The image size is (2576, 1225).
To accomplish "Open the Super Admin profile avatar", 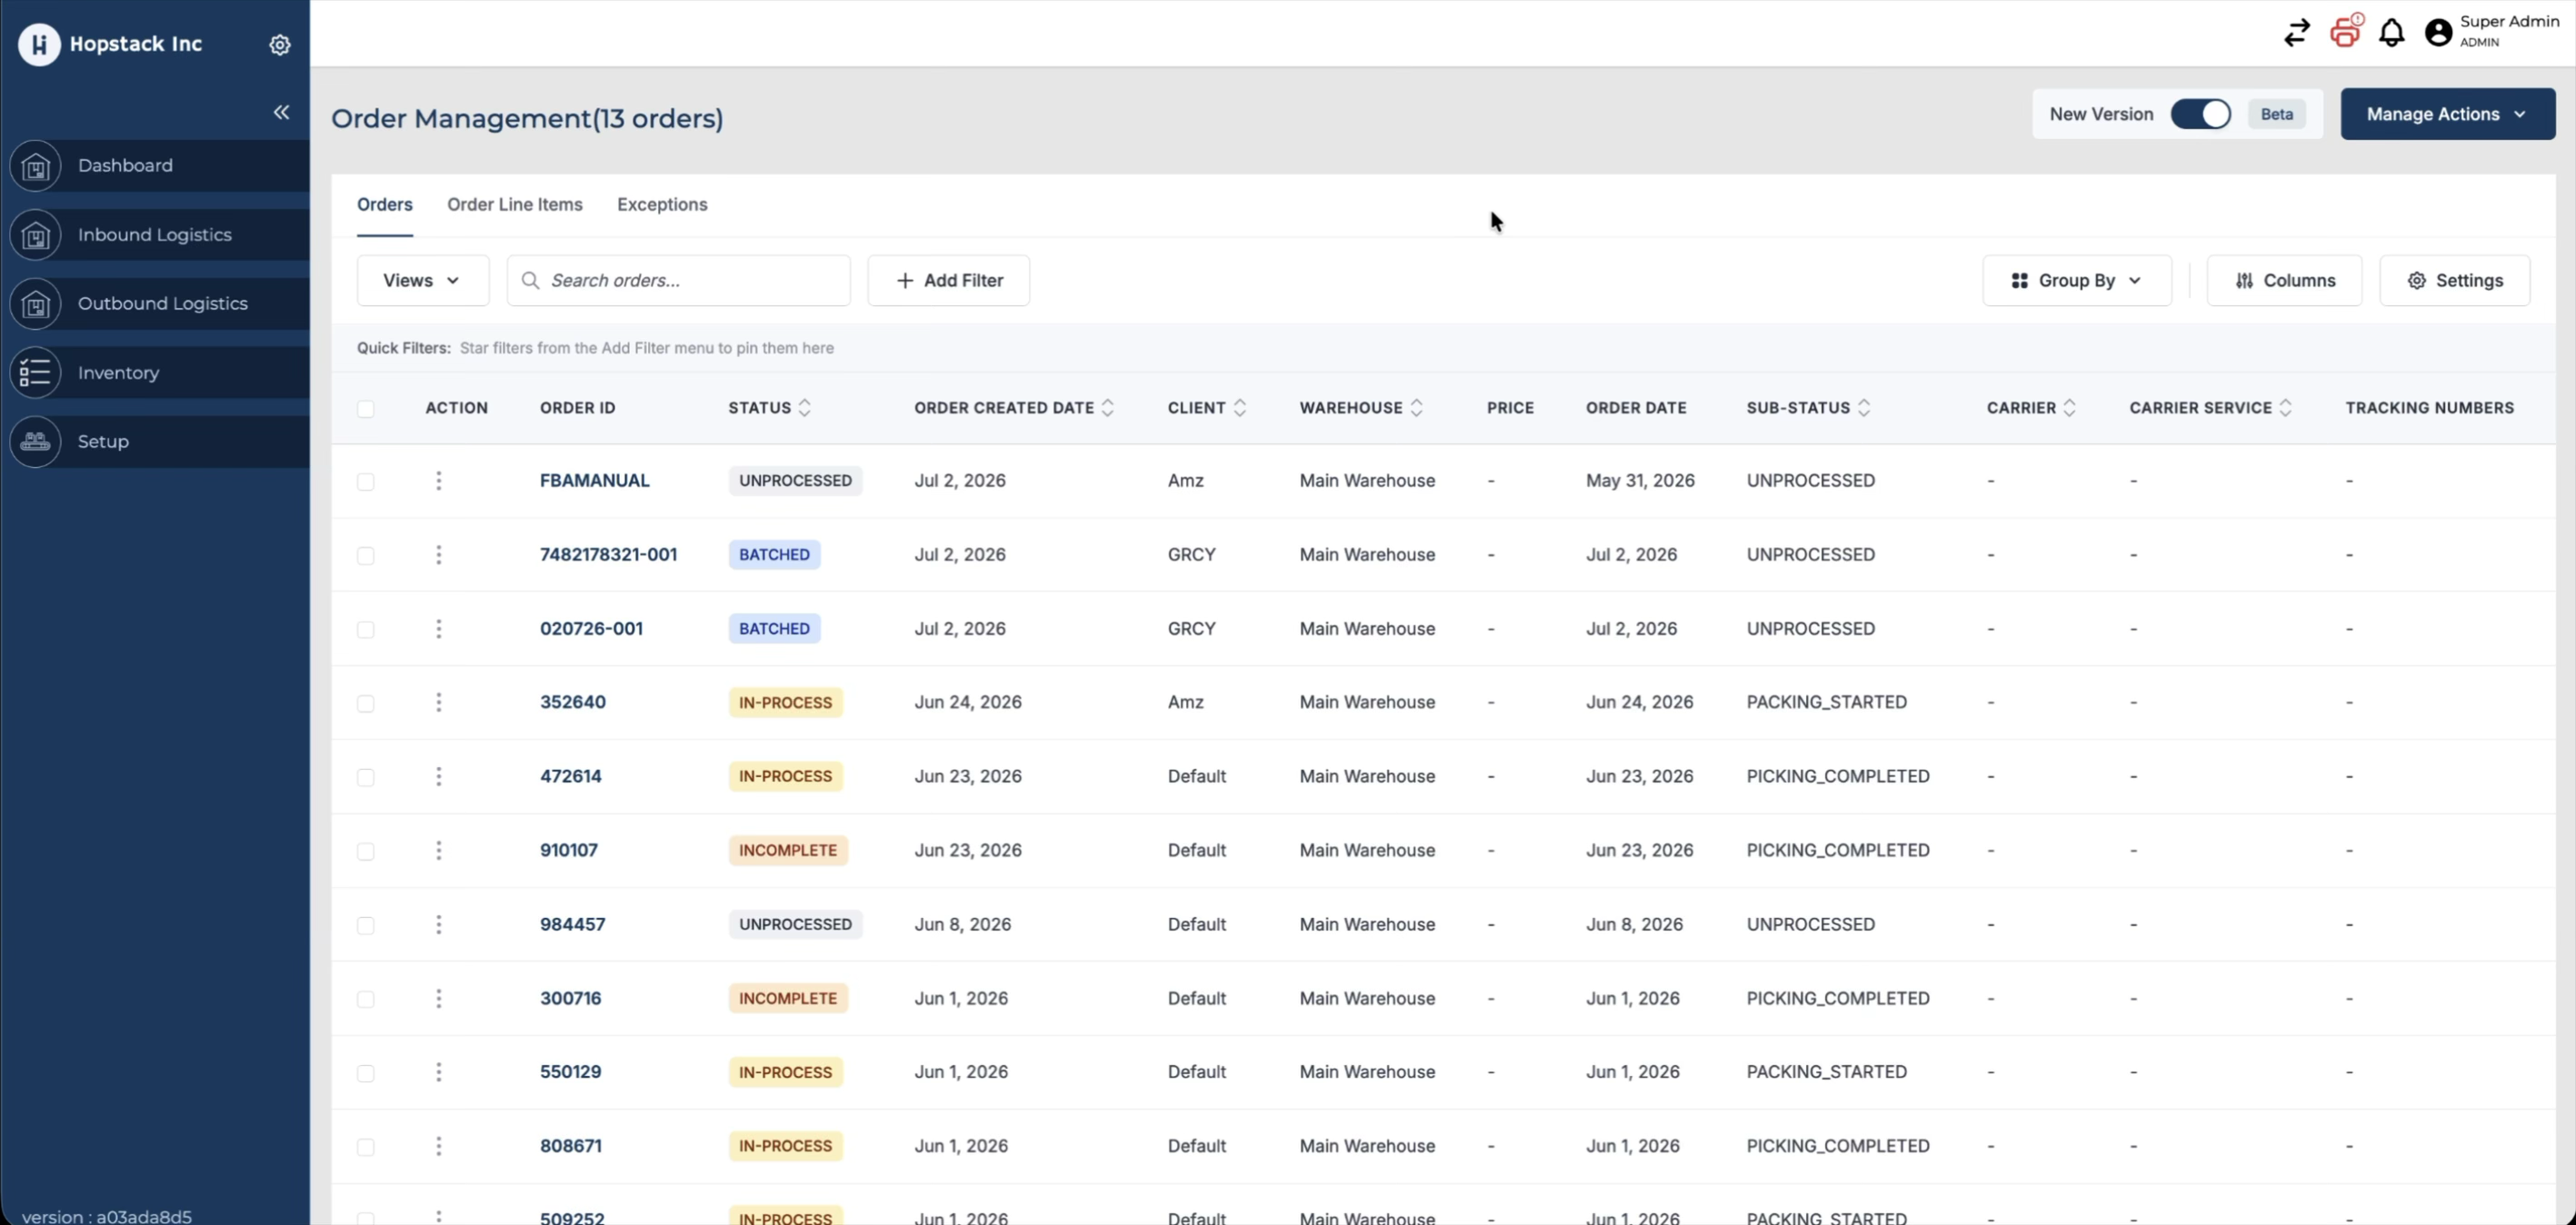I will [2439, 33].
